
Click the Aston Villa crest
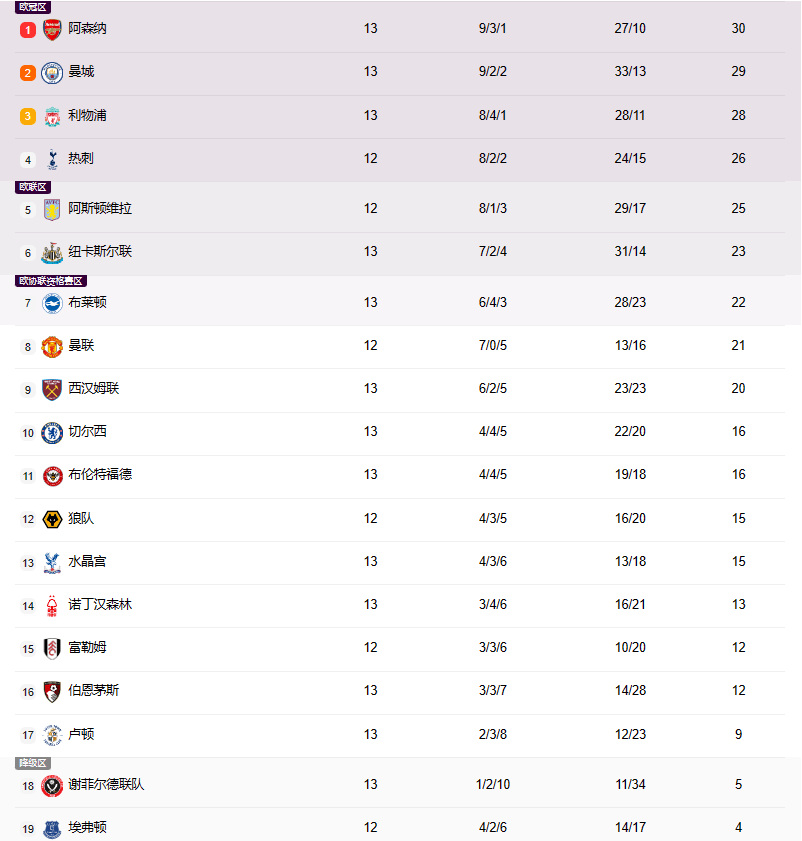coord(52,210)
